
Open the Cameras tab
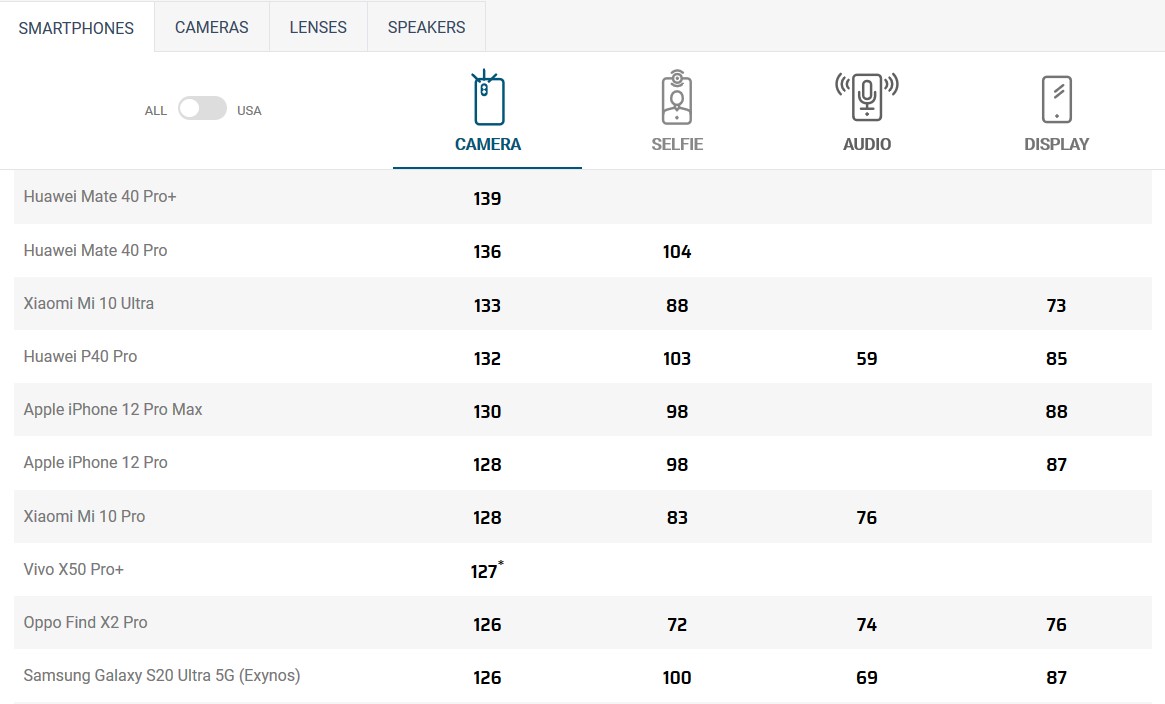point(211,28)
